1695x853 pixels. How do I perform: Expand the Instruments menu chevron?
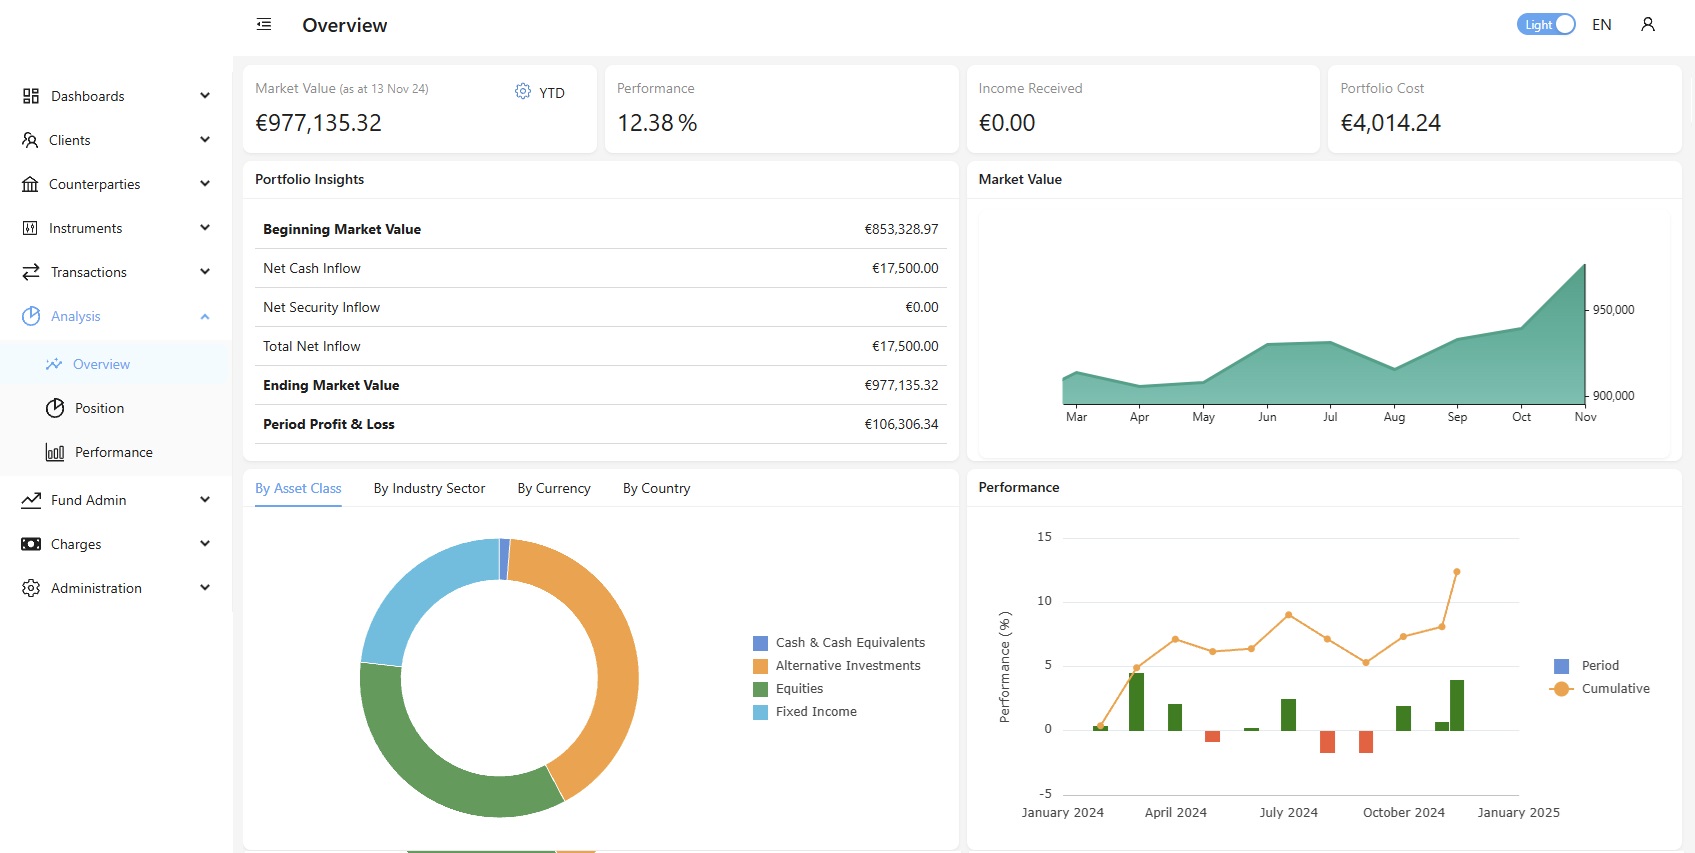click(x=205, y=228)
